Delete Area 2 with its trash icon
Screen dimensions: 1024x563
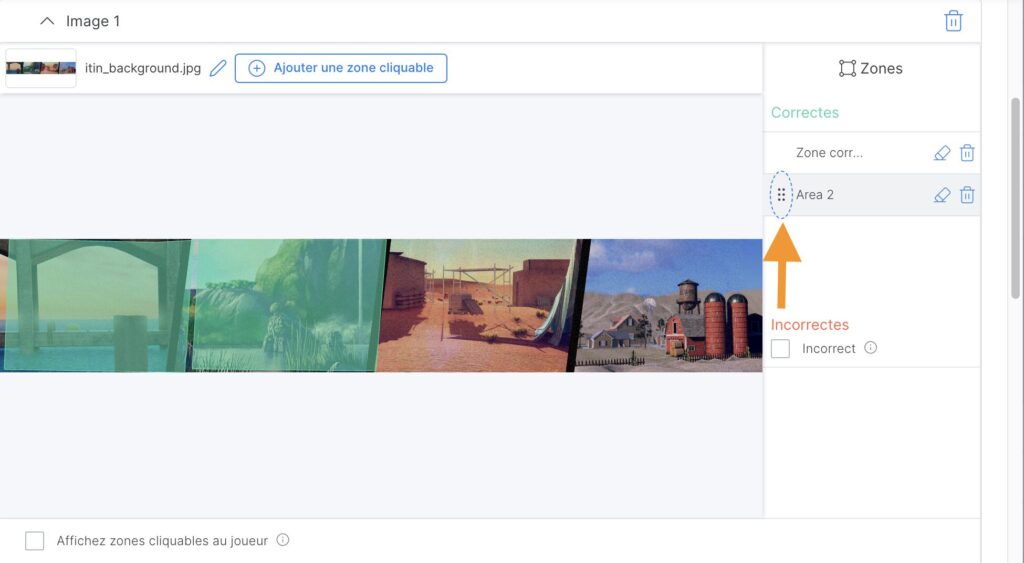click(x=967, y=195)
